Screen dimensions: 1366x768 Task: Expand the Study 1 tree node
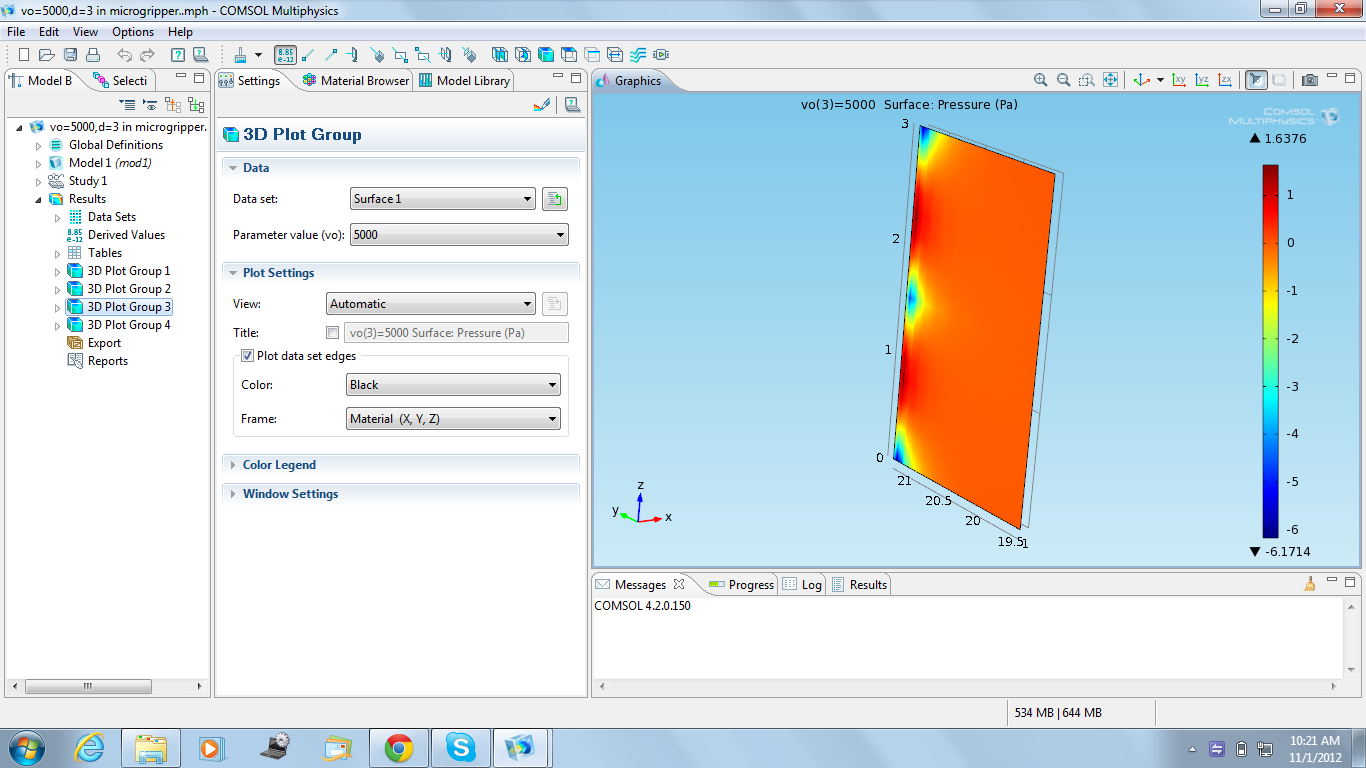[39, 182]
